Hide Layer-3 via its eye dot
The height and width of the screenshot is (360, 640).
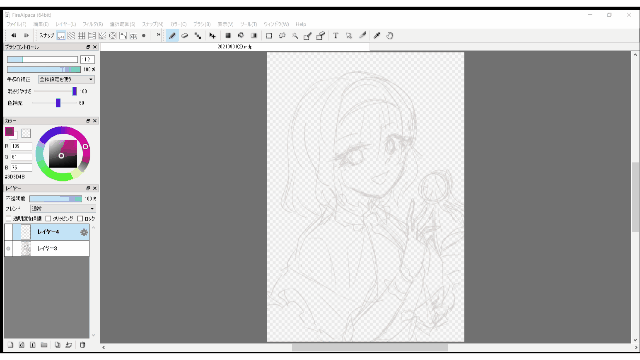(x=8, y=248)
